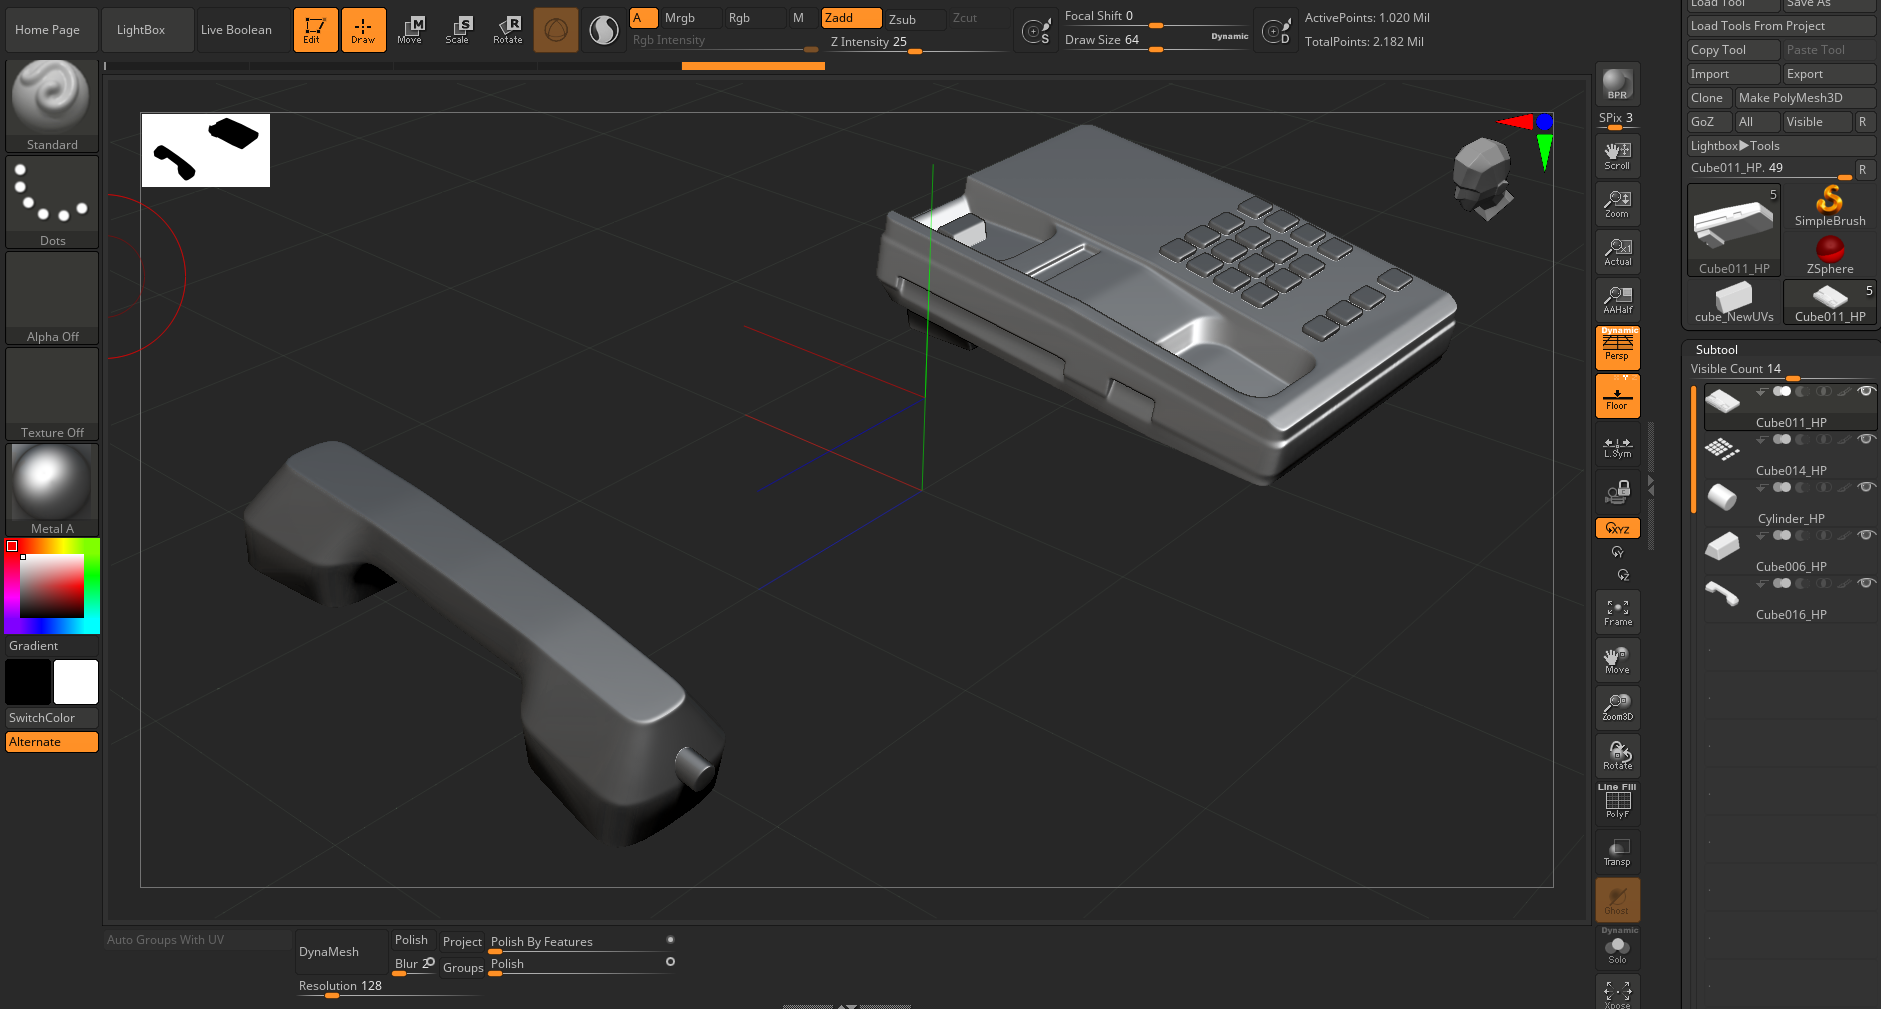Image resolution: width=1881 pixels, height=1009 pixels.
Task: Click the Draw Size slider
Action: (x=1156, y=41)
